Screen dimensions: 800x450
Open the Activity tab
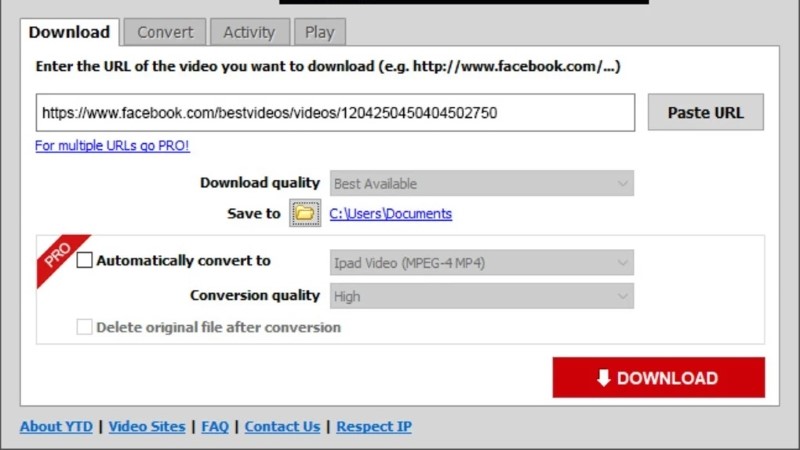click(249, 32)
